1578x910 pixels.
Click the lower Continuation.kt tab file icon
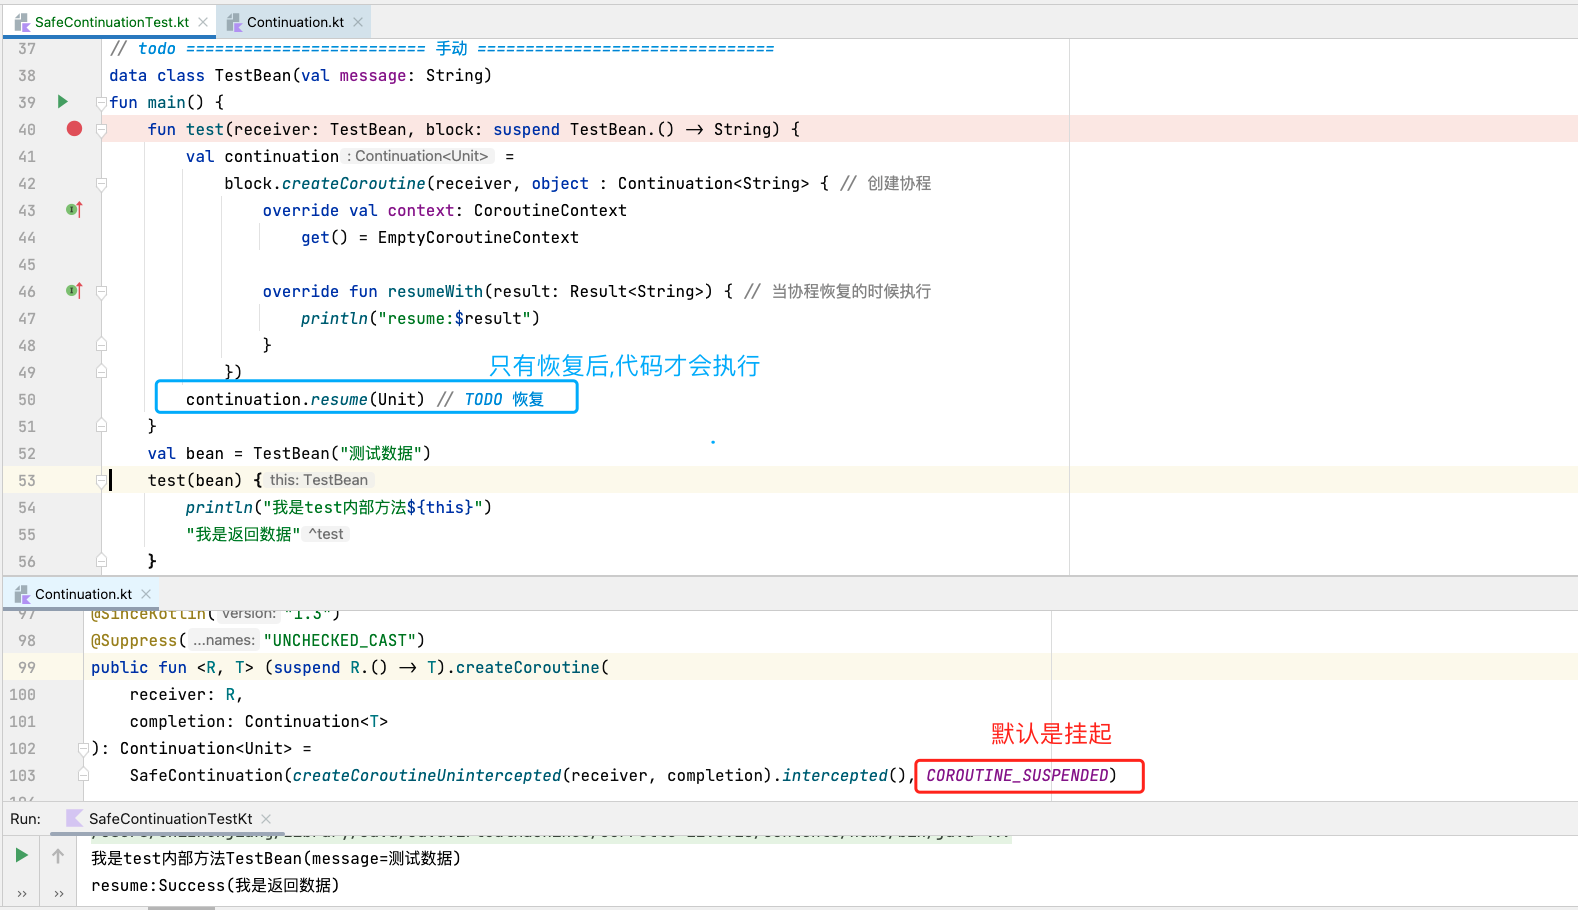pyautogui.click(x=22, y=594)
